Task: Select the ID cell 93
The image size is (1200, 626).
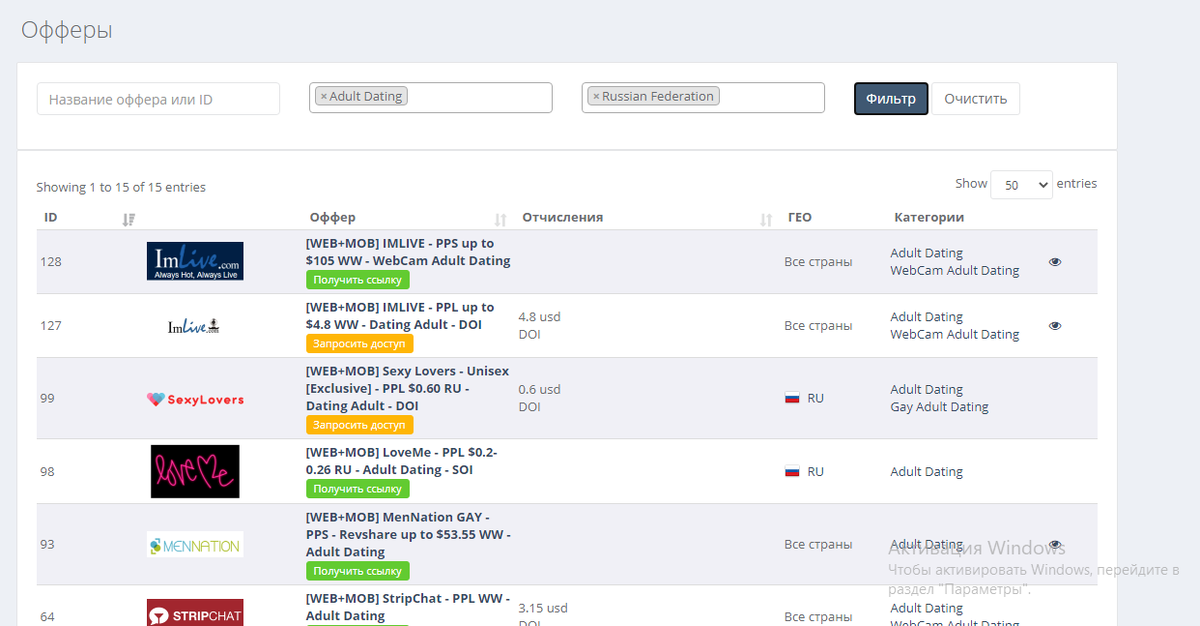Action: (x=47, y=544)
